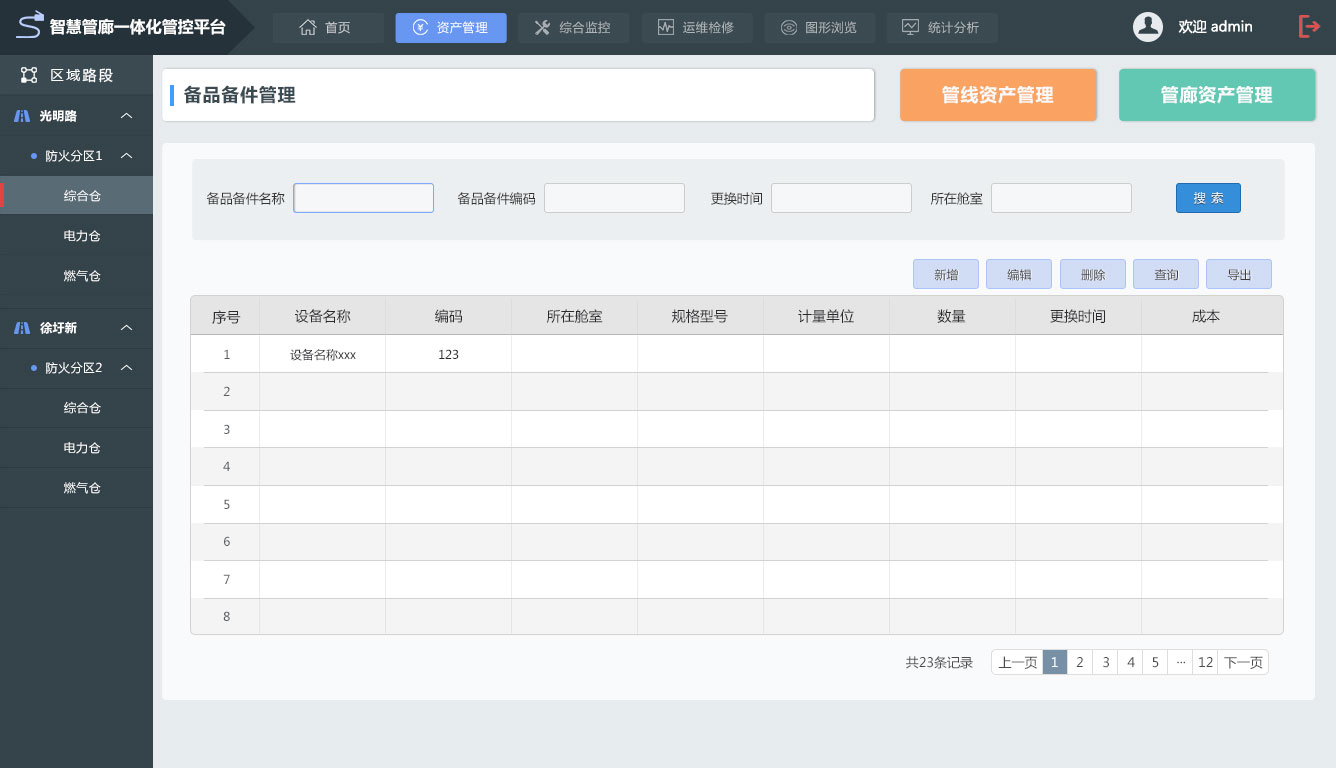Collapse the 防火分区2 tree chevron
This screenshot has width=1336, height=768.
127,368
